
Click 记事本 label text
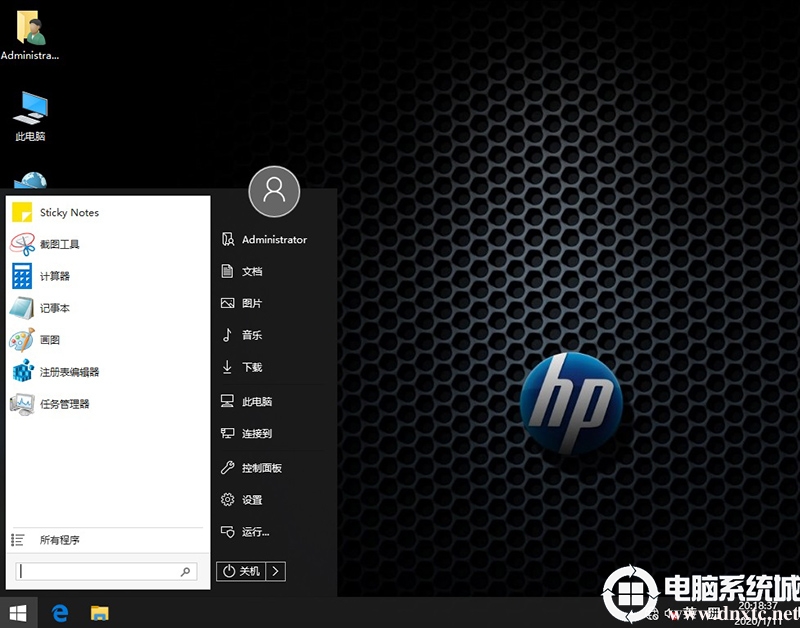(55, 308)
